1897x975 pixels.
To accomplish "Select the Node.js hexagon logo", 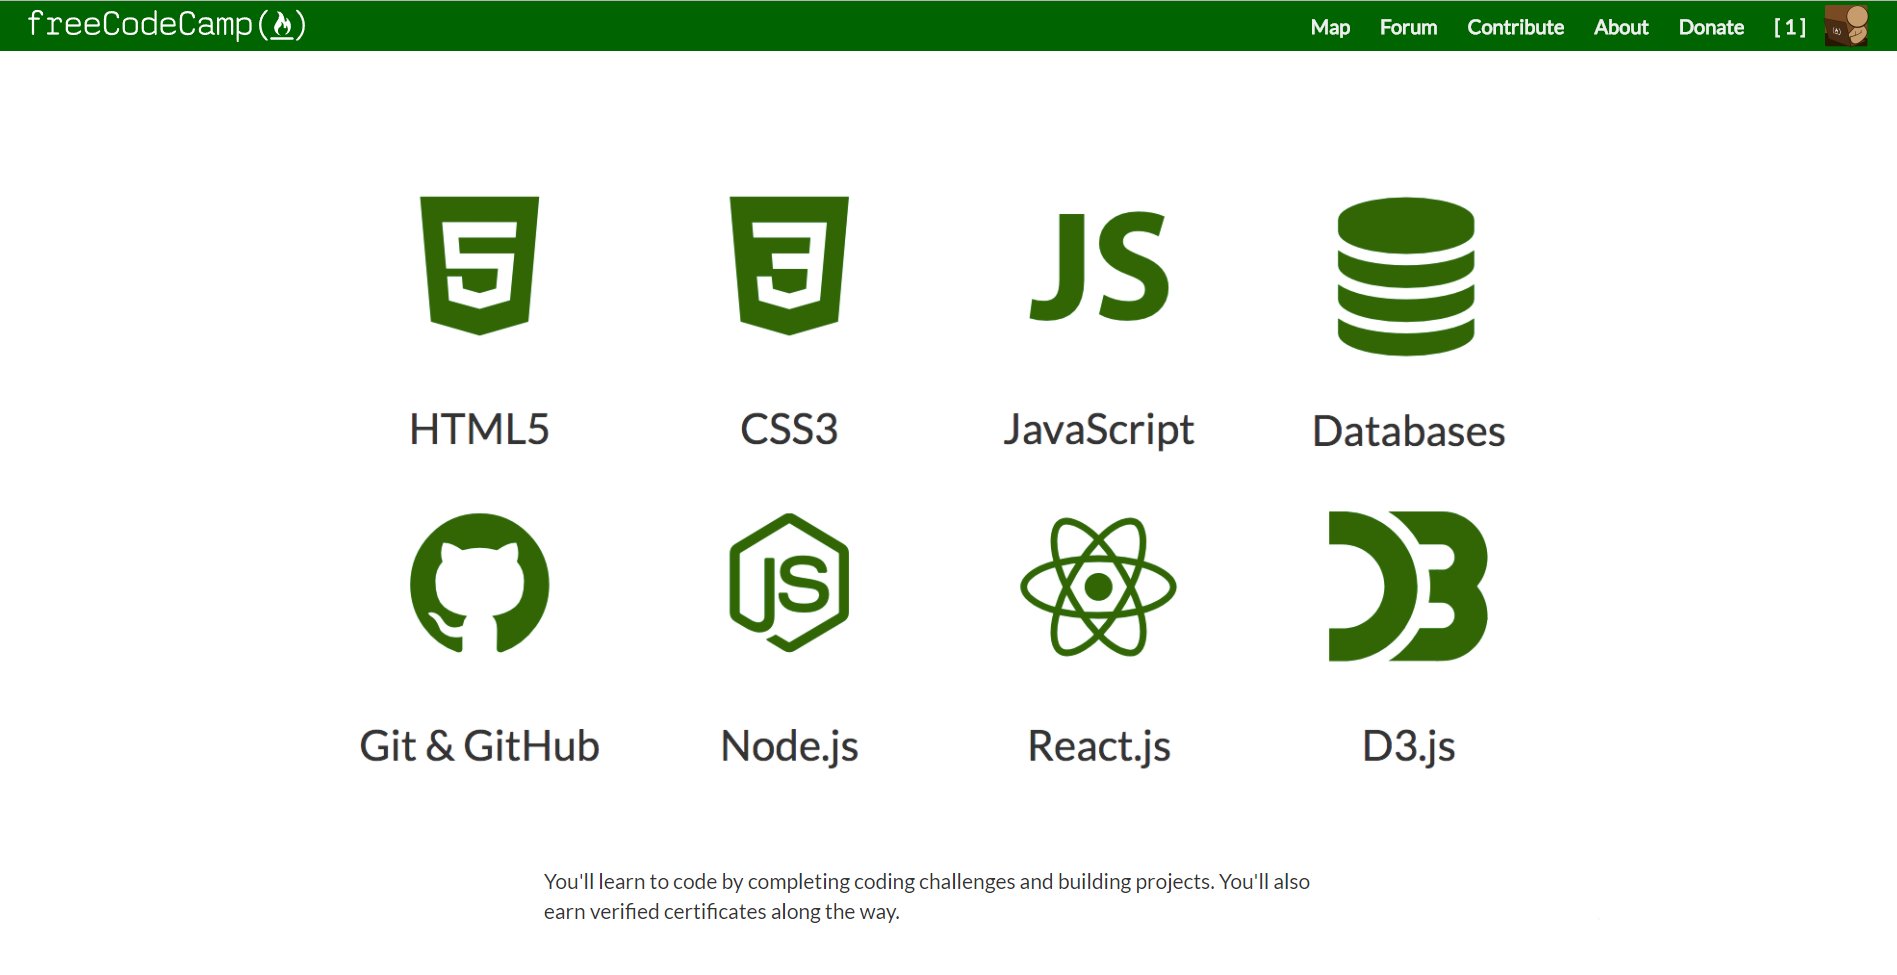I will coord(789,583).
